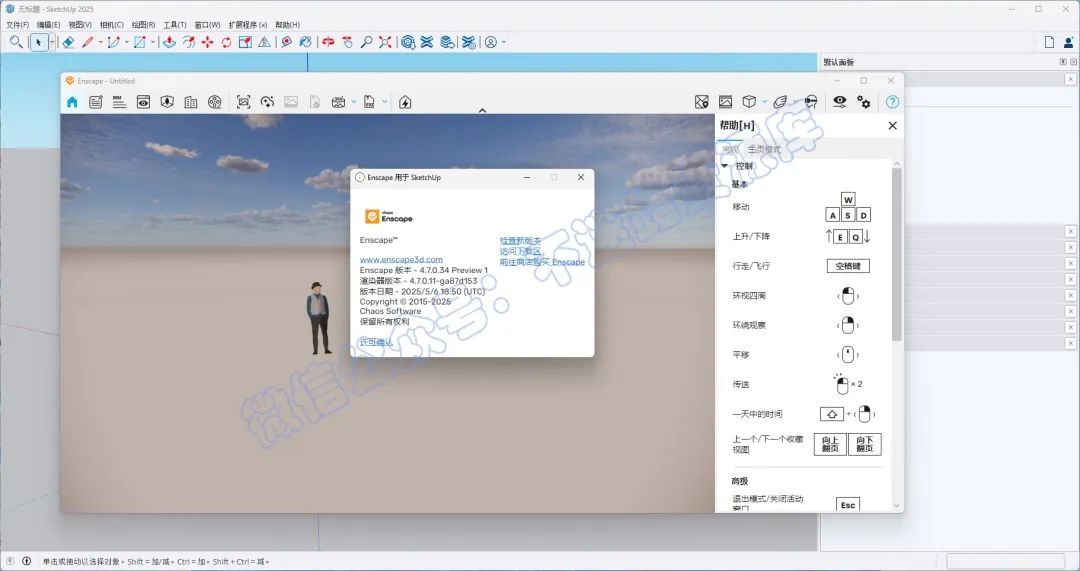1080x571 pixels.
Task: Click the Enscape screenshot capture icon
Action: pos(243,102)
